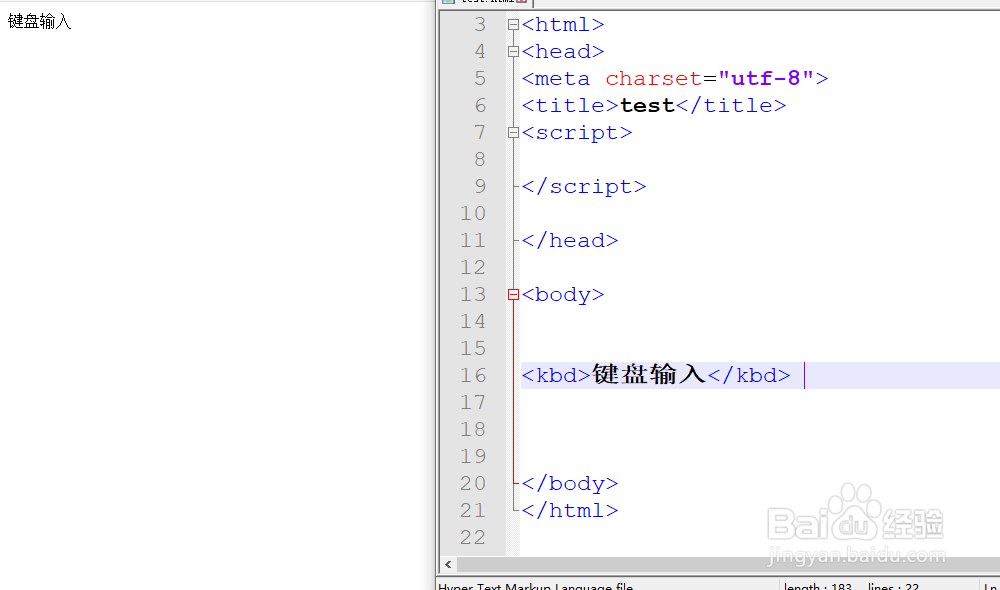Image resolution: width=1000 pixels, height=590 pixels.
Task: Collapse the red body tag fold marker
Action: [x=513, y=295]
